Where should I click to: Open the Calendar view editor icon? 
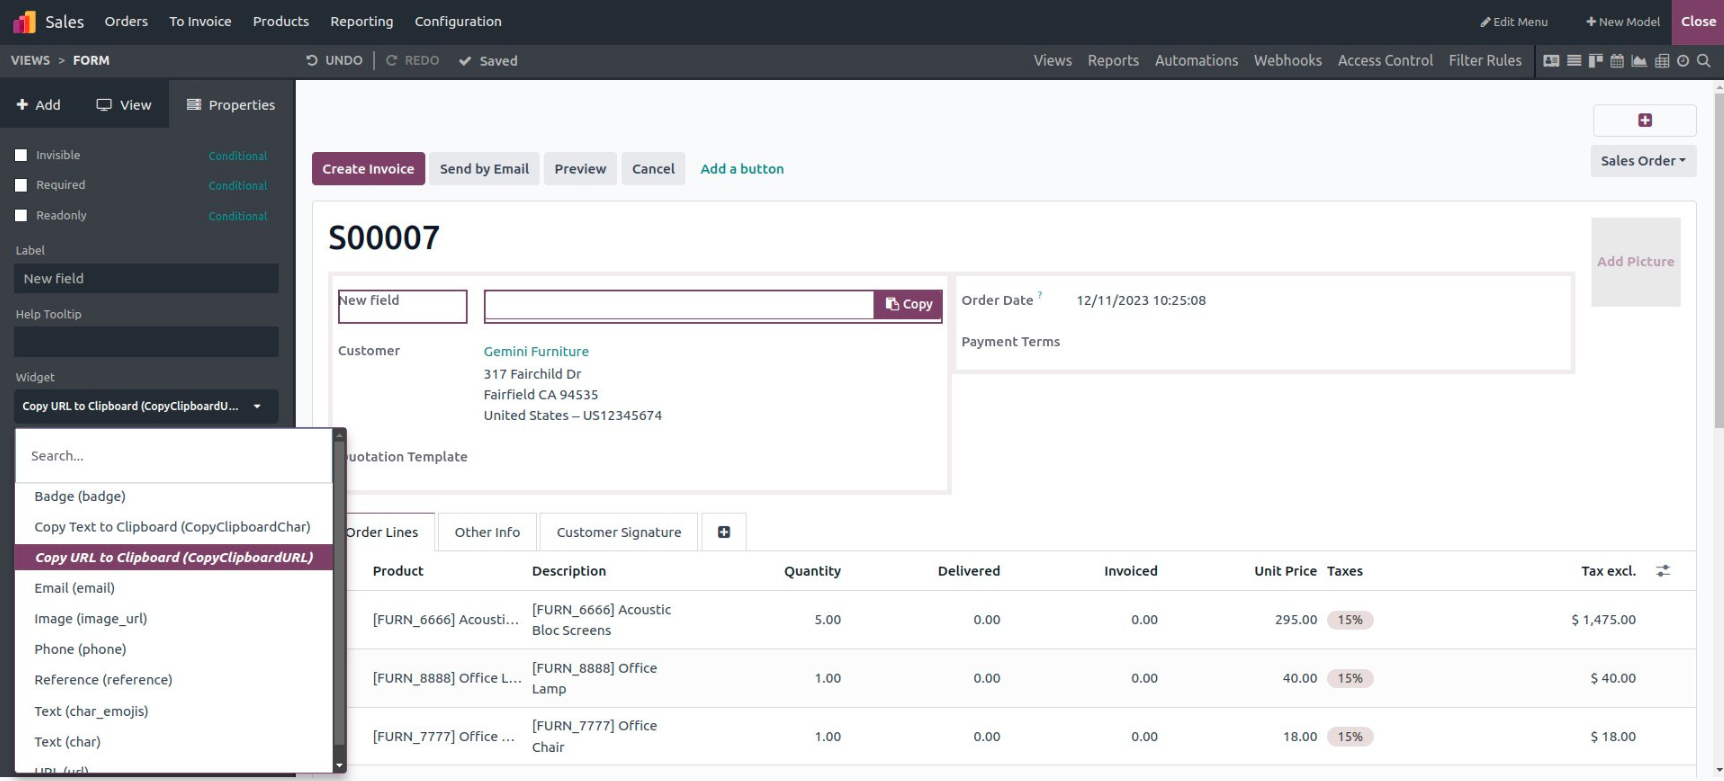(1617, 61)
